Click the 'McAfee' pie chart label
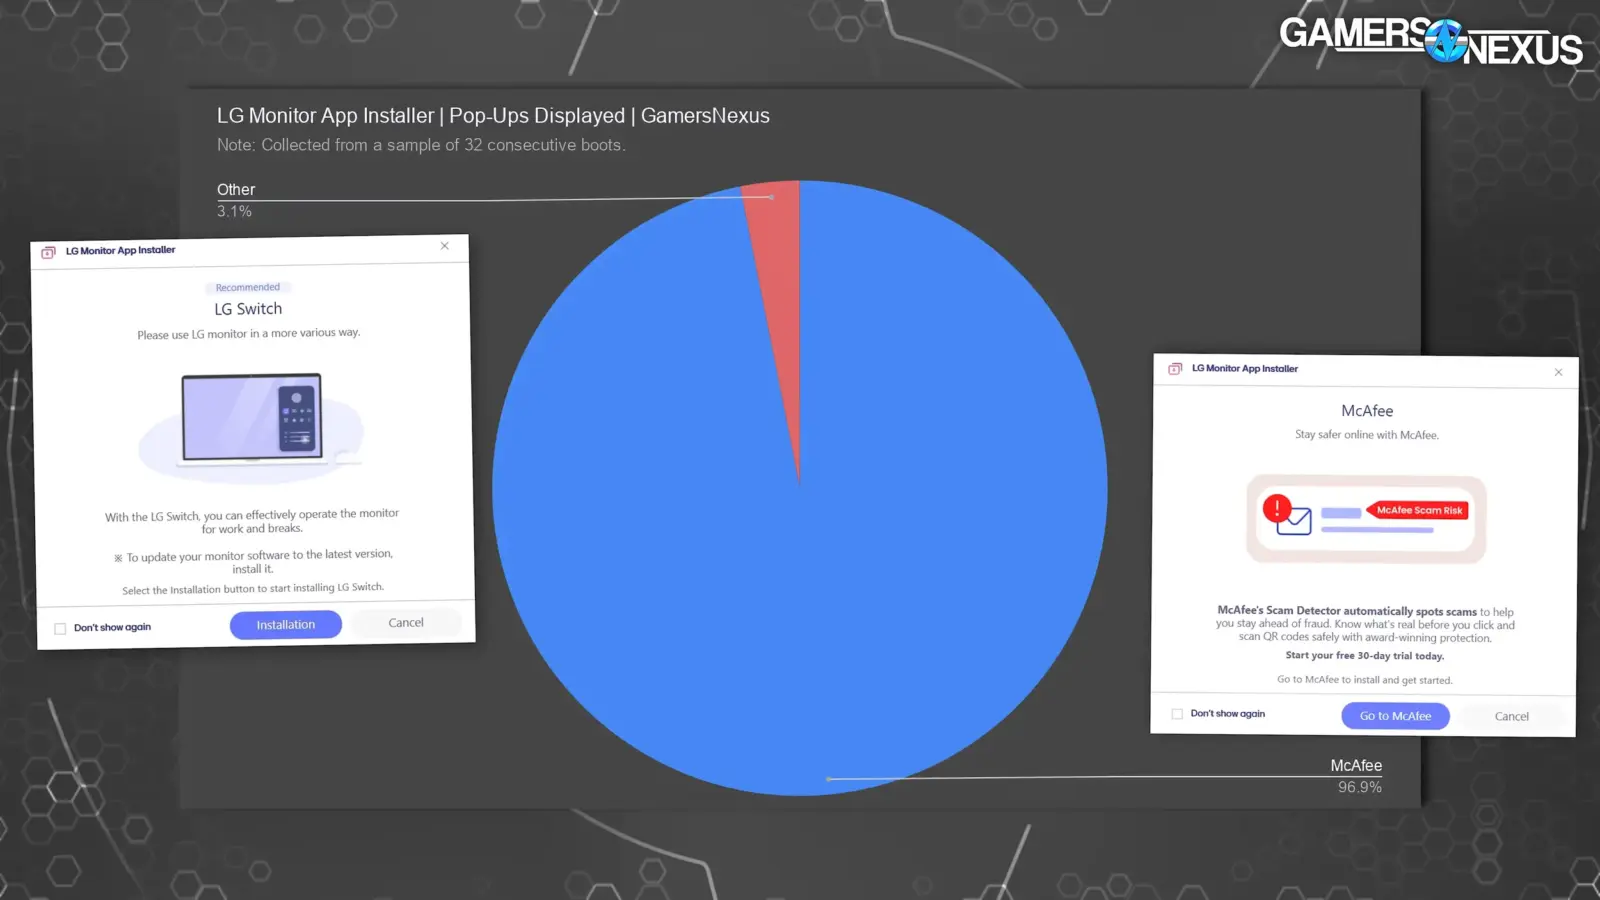 (x=1356, y=765)
